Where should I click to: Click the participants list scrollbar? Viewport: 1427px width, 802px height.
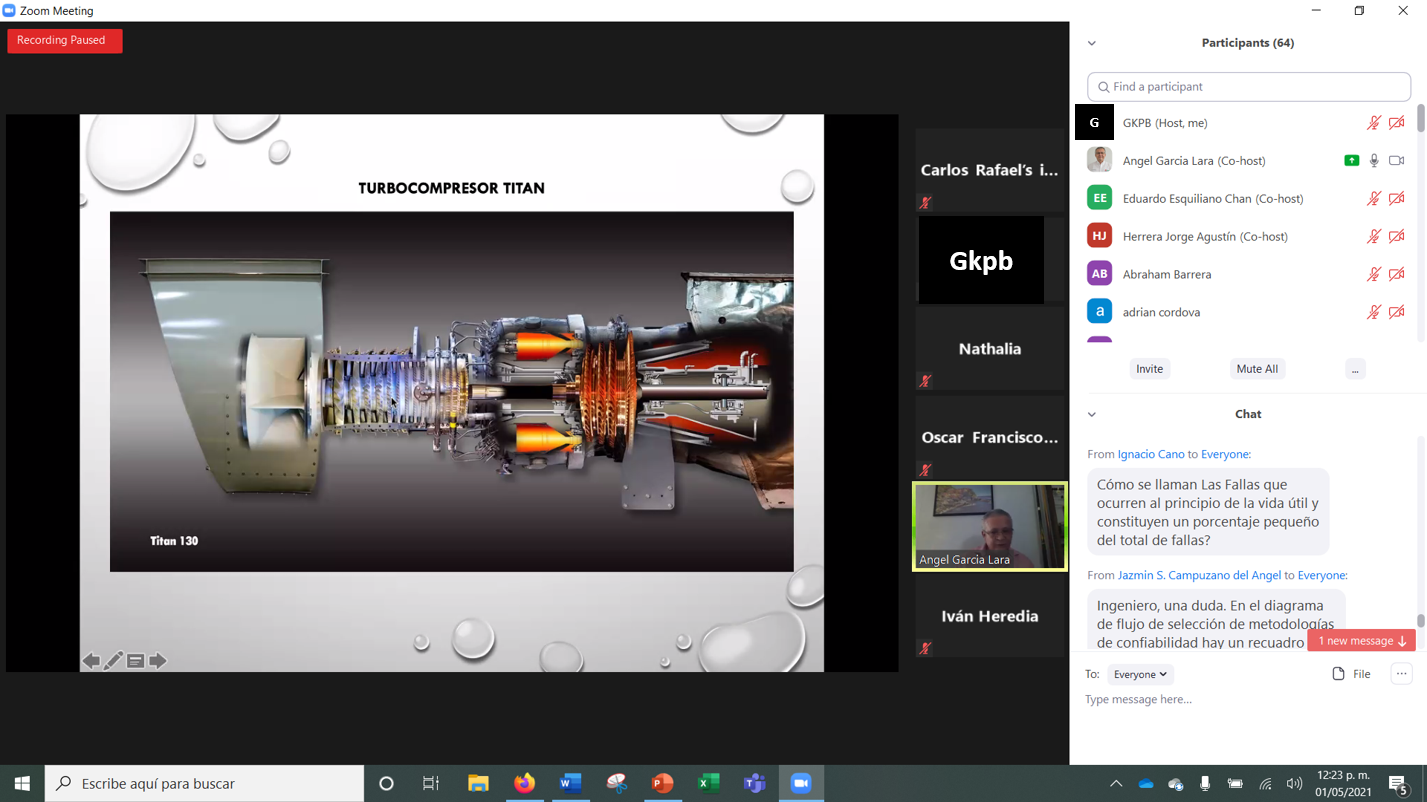(x=1420, y=118)
